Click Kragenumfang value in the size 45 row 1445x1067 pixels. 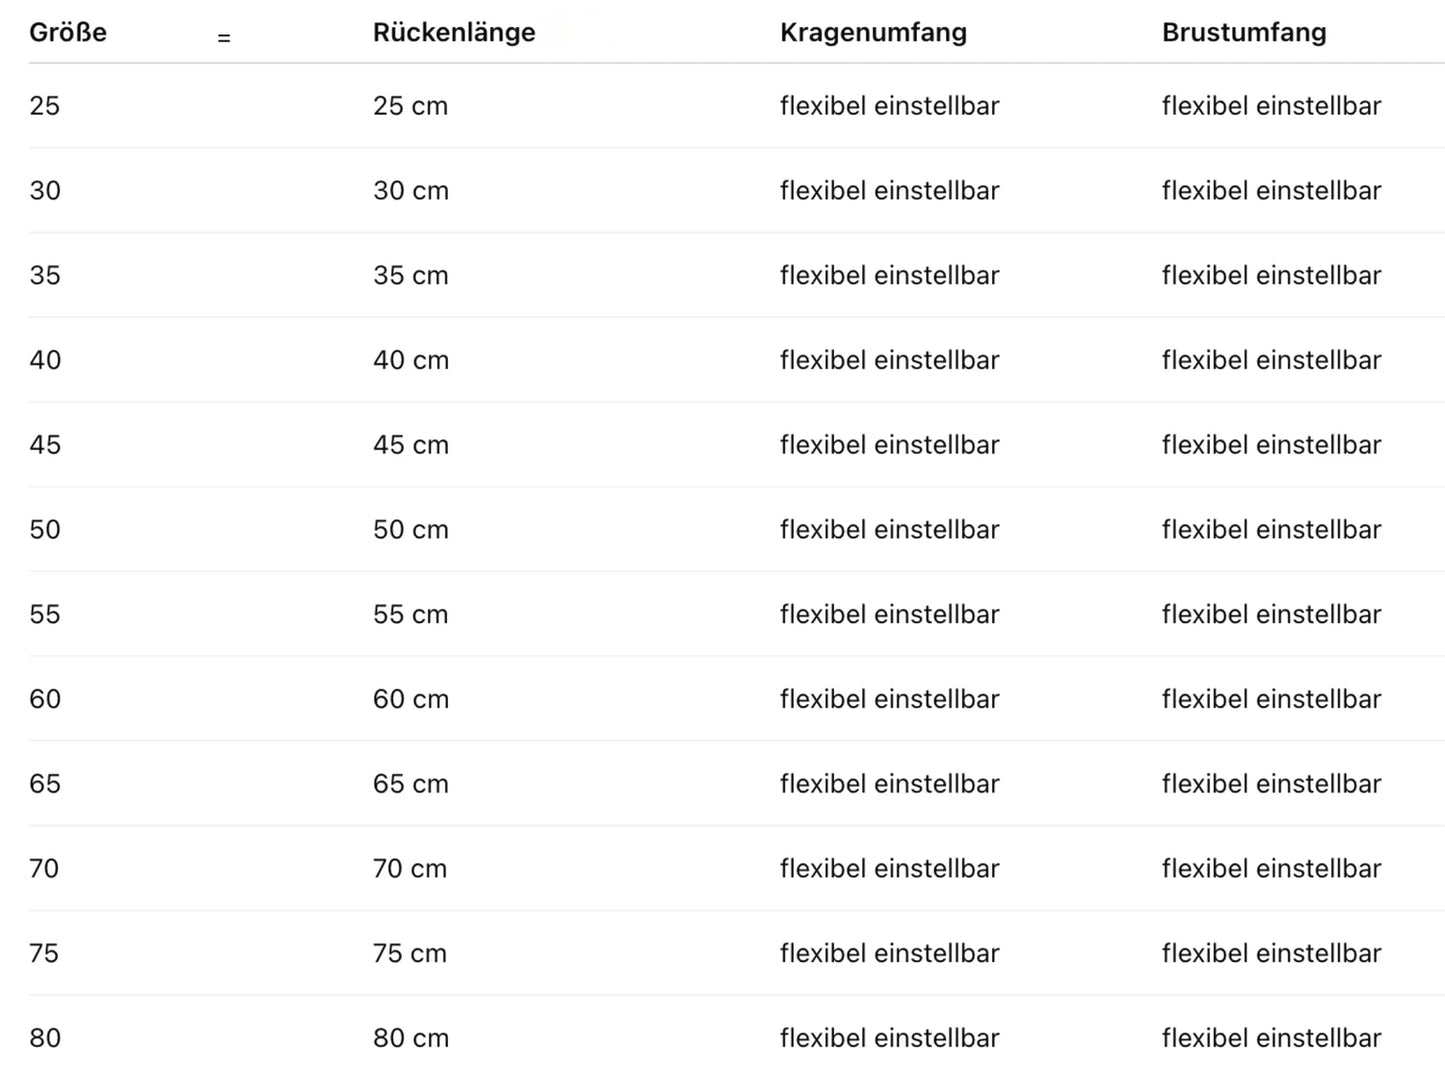pos(889,445)
